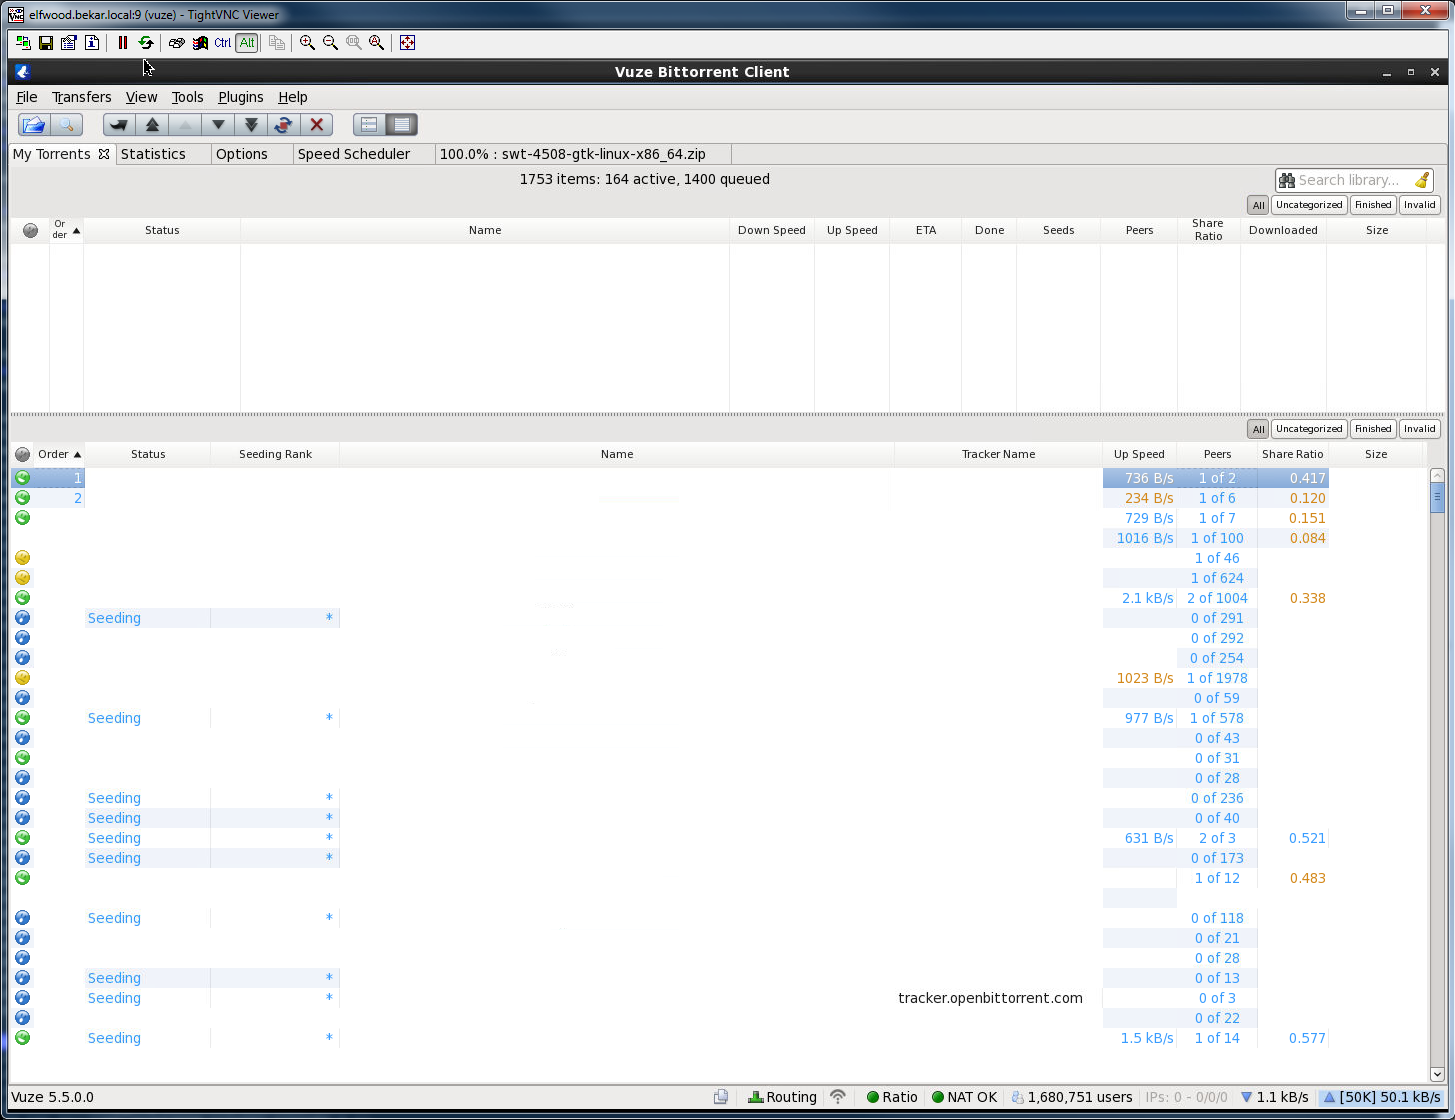
Task: Click the broom icon in search box
Action: click(x=1422, y=180)
